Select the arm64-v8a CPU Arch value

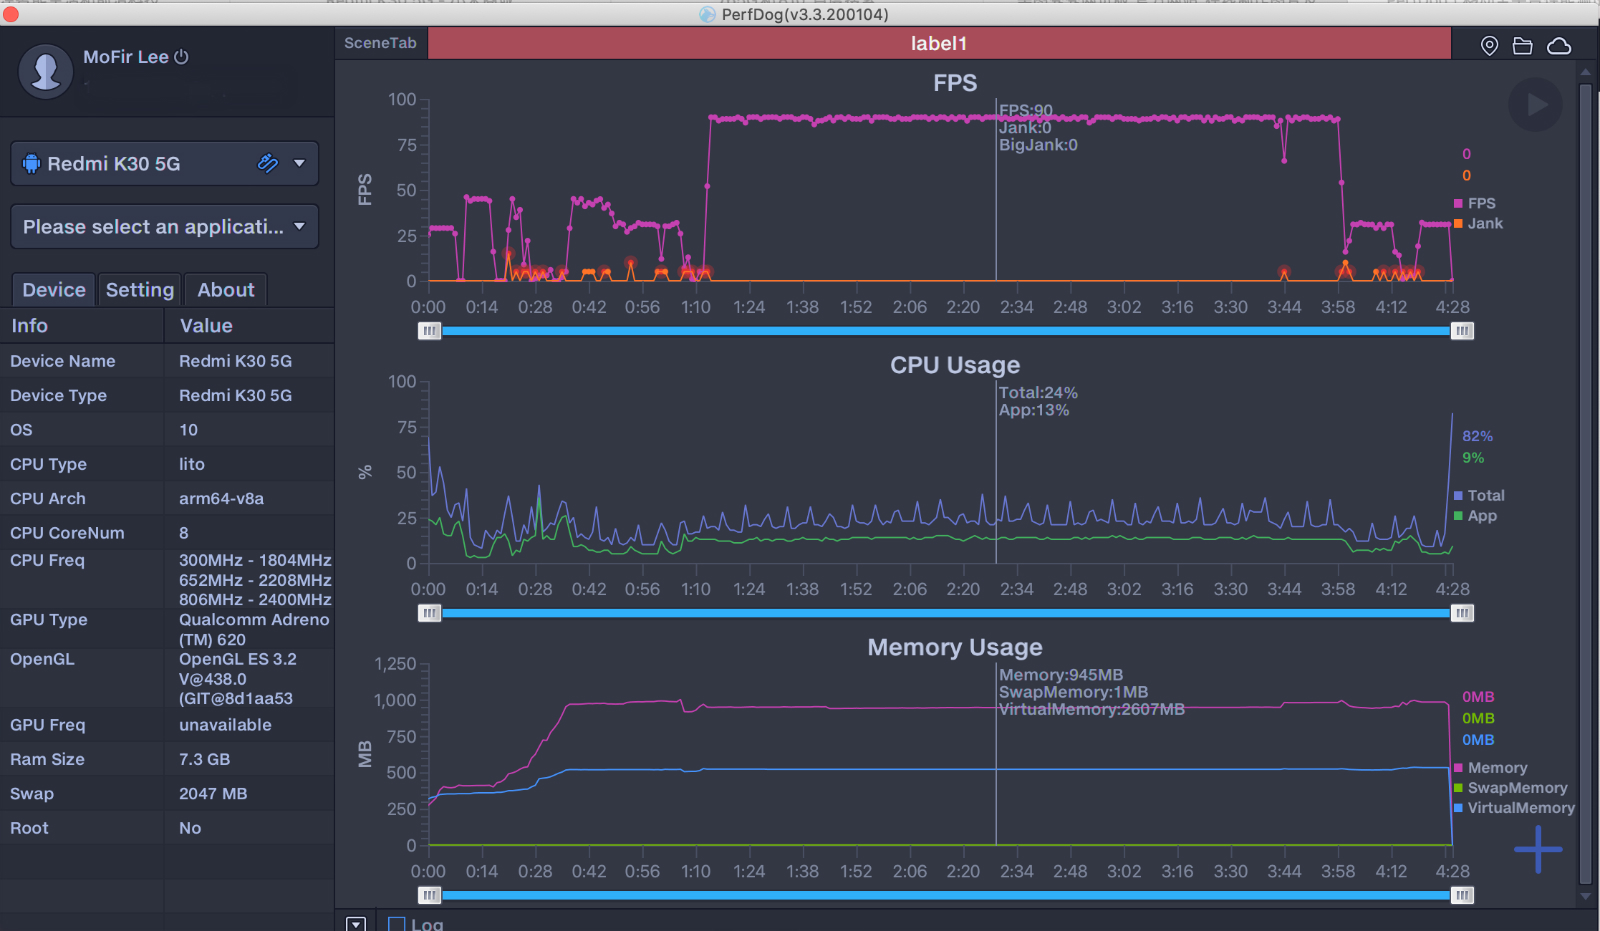pyautogui.click(x=221, y=498)
